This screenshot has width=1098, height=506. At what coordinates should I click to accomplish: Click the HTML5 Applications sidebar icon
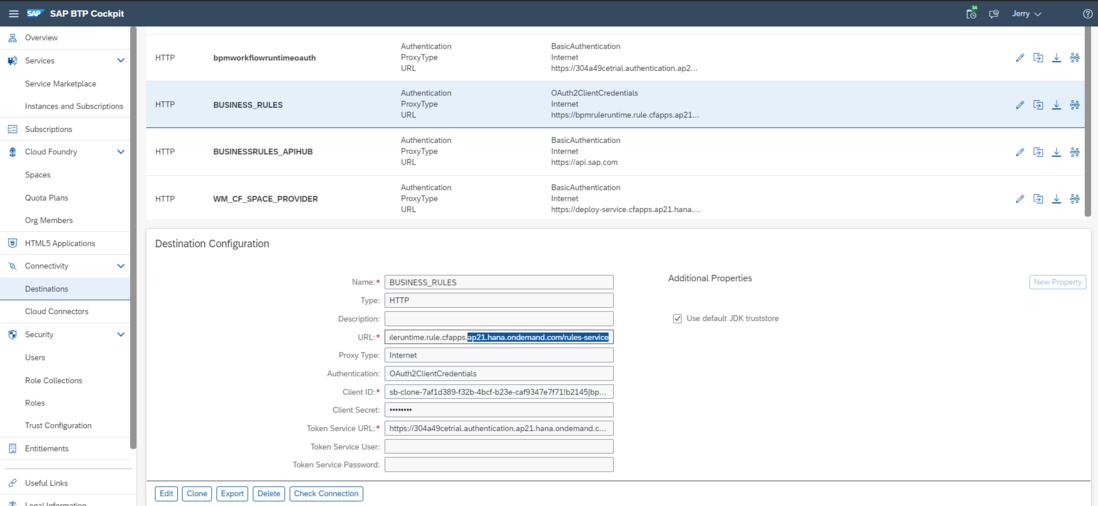pyautogui.click(x=12, y=244)
